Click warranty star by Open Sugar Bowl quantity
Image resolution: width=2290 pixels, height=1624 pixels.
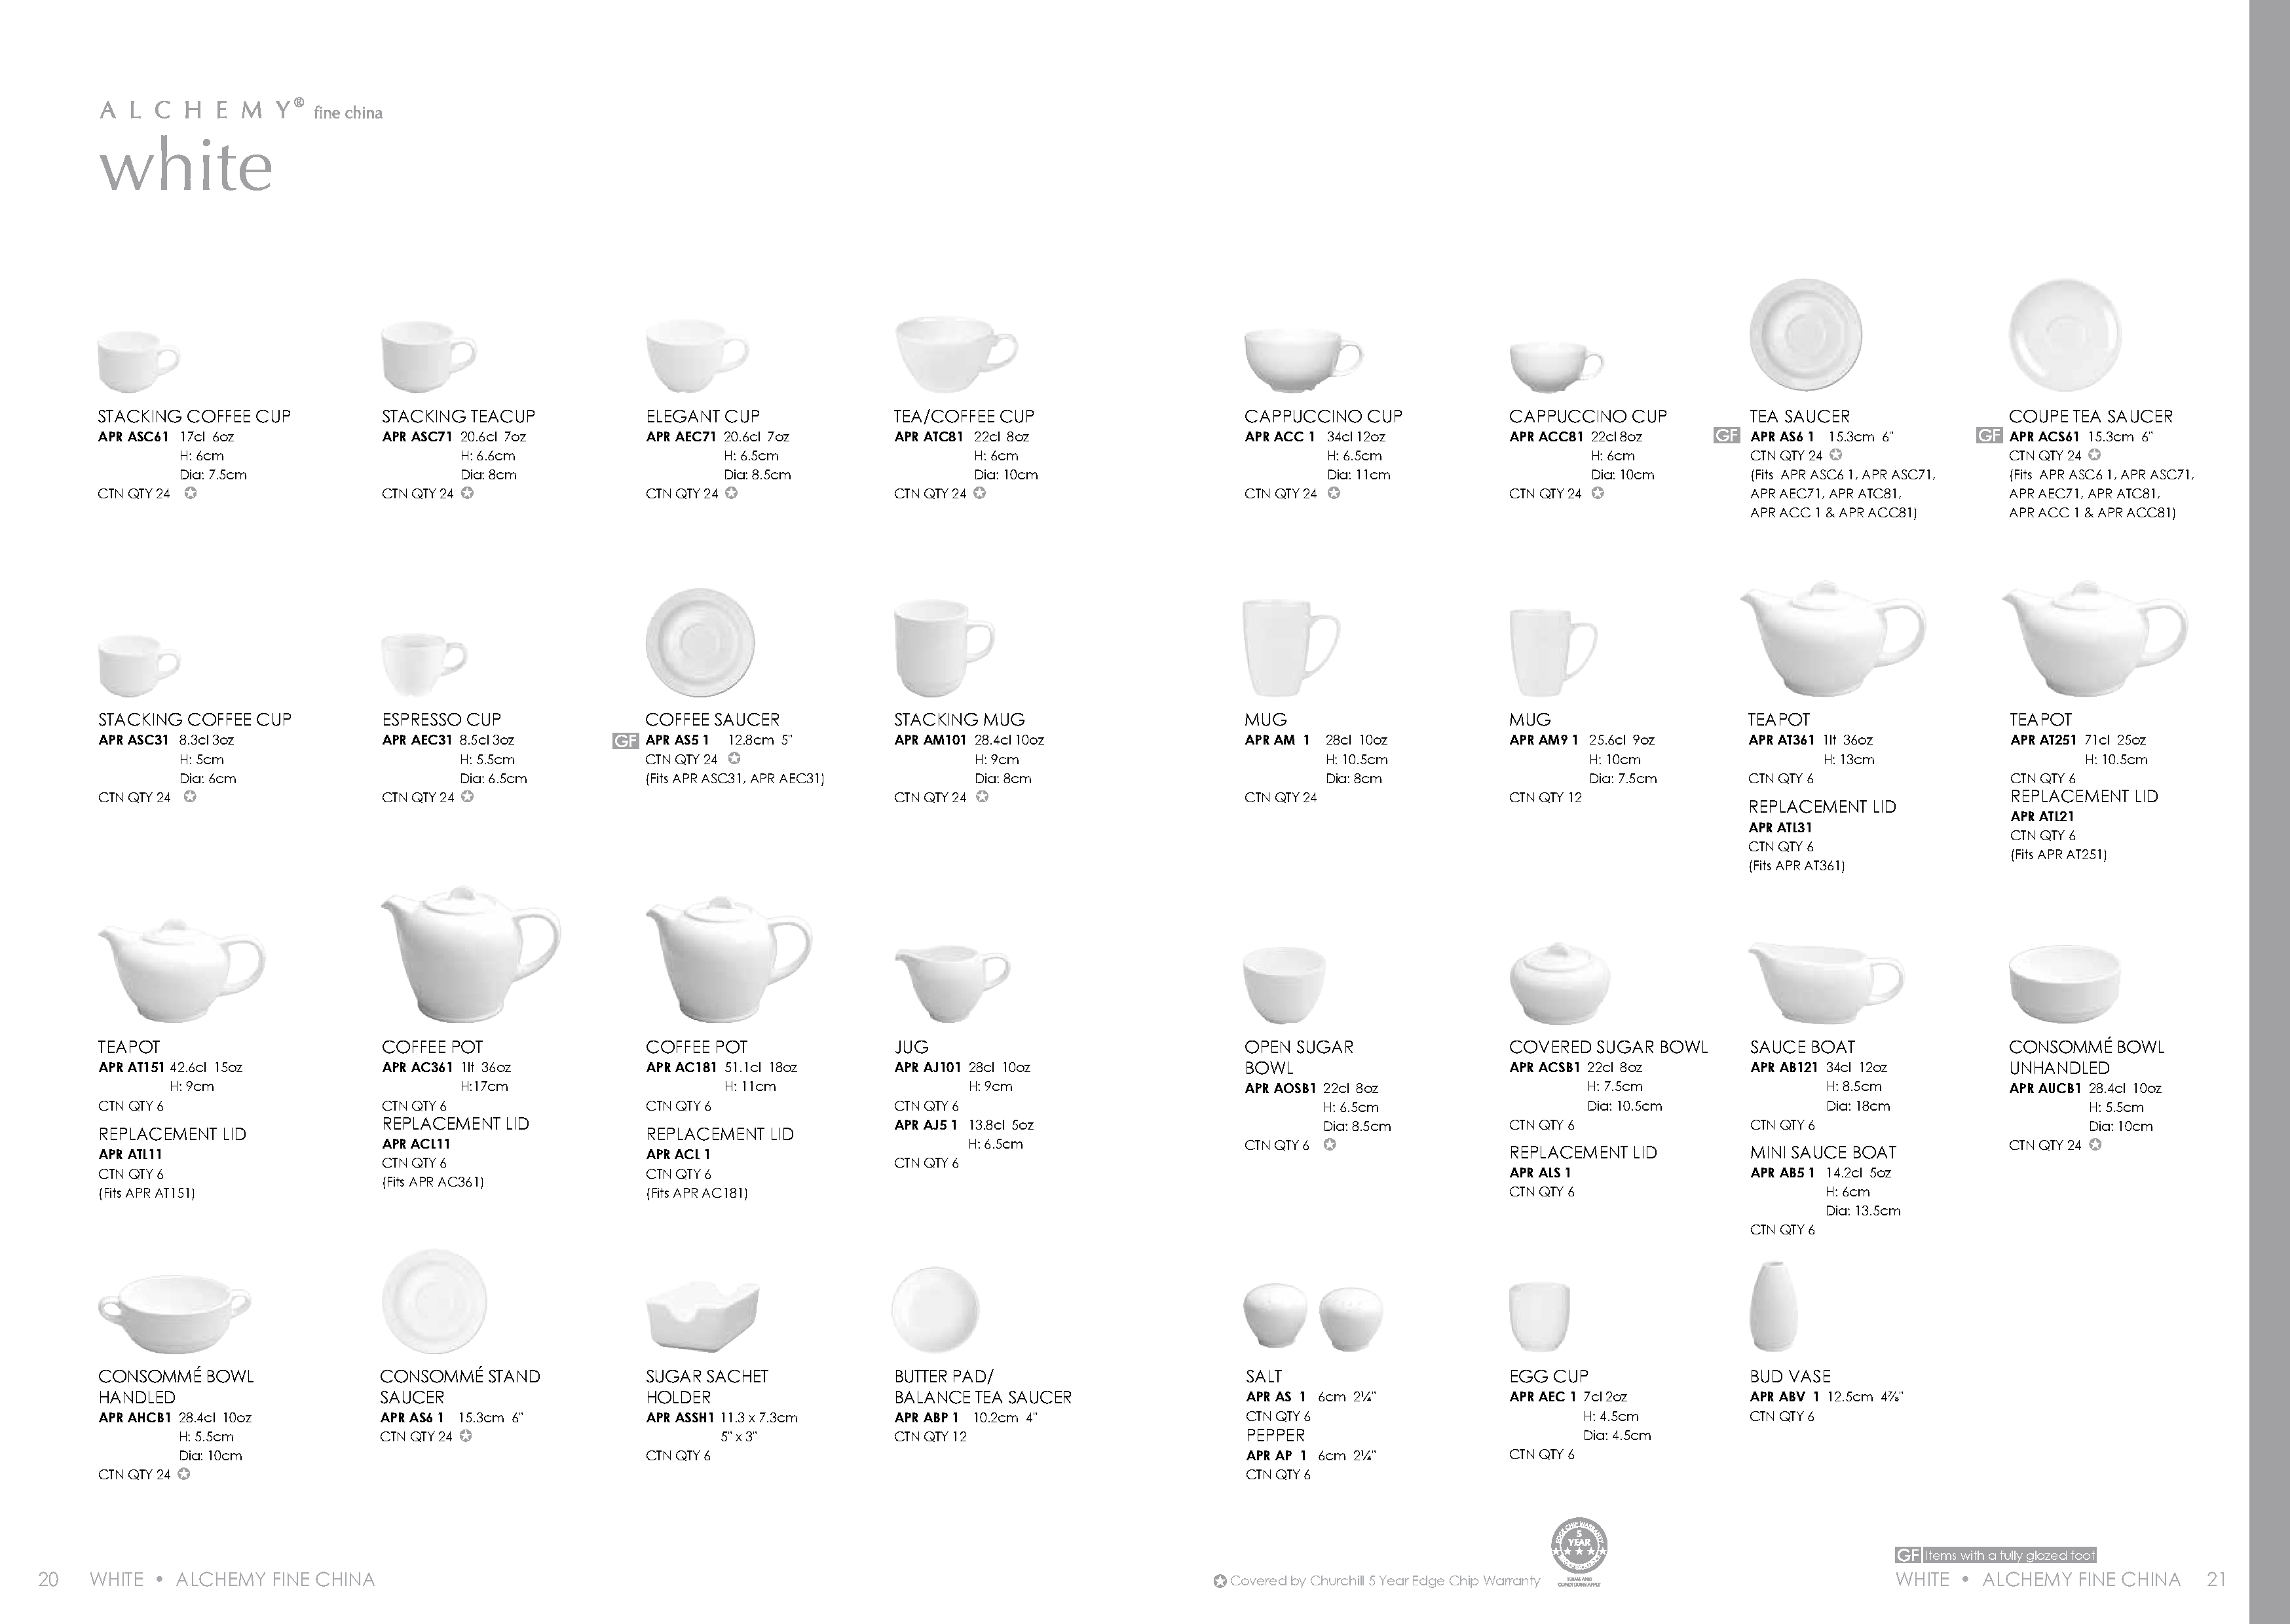(1330, 1145)
